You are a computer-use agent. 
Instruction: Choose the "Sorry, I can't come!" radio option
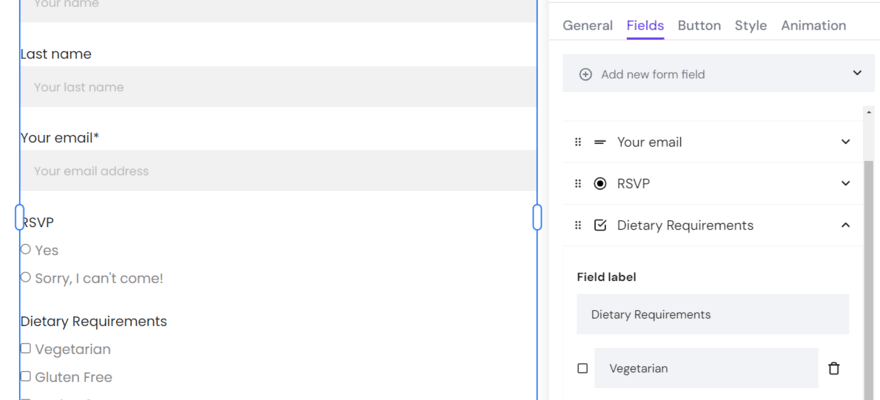point(26,278)
